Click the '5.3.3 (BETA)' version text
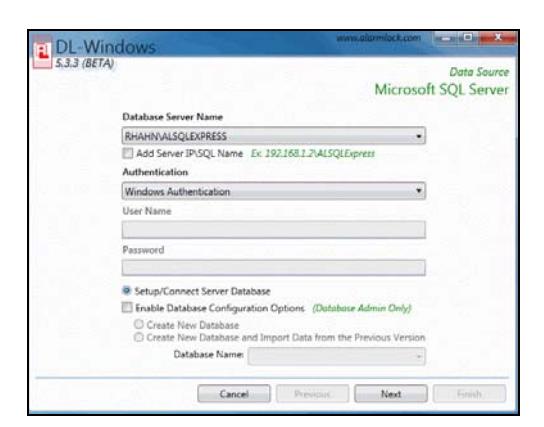Image resolution: width=544 pixels, height=427 pixels. pos(85,63)
